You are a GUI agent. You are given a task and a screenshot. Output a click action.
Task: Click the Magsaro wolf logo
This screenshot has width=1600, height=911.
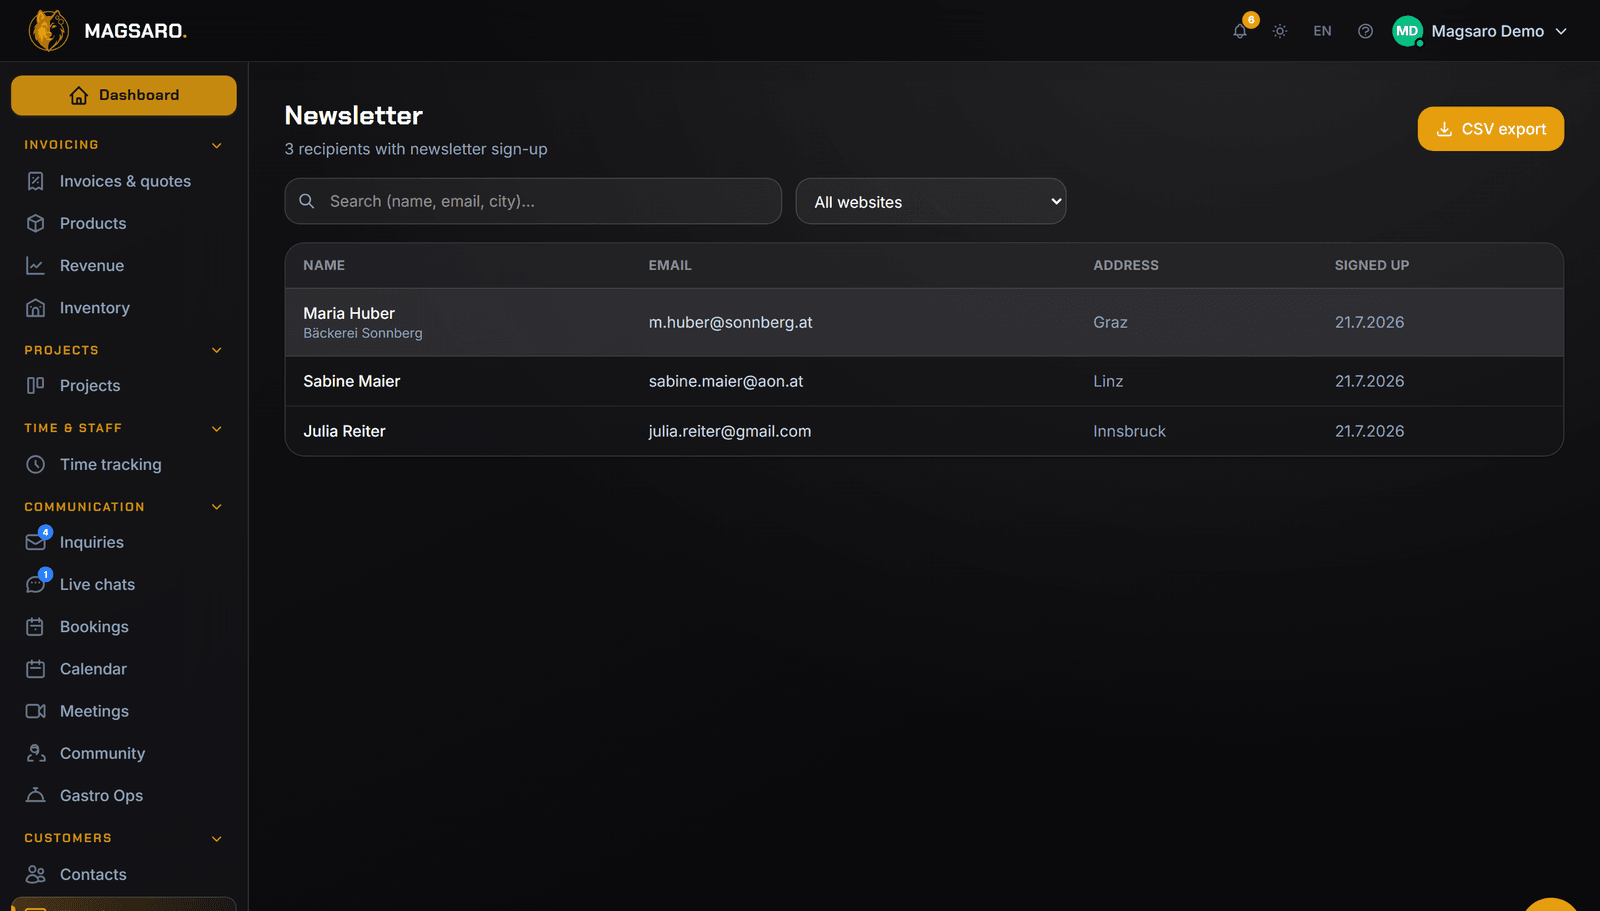(48, 31)
